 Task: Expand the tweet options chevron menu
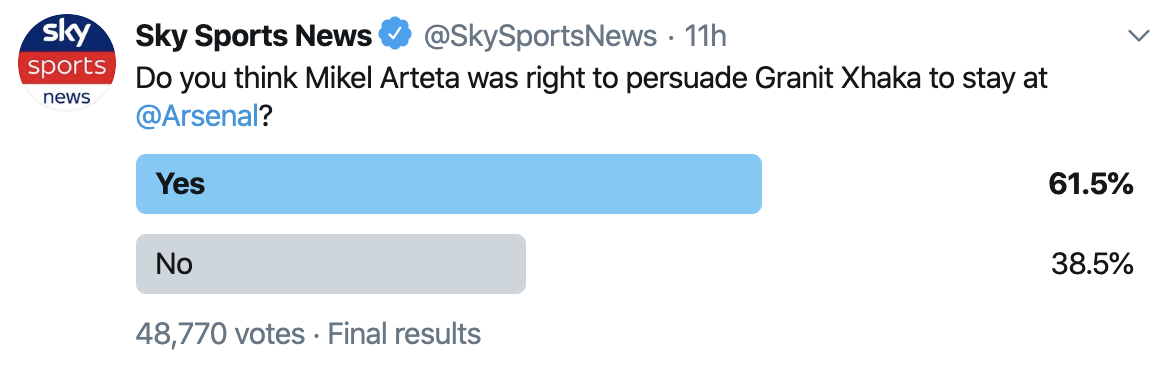[1139, 36]
